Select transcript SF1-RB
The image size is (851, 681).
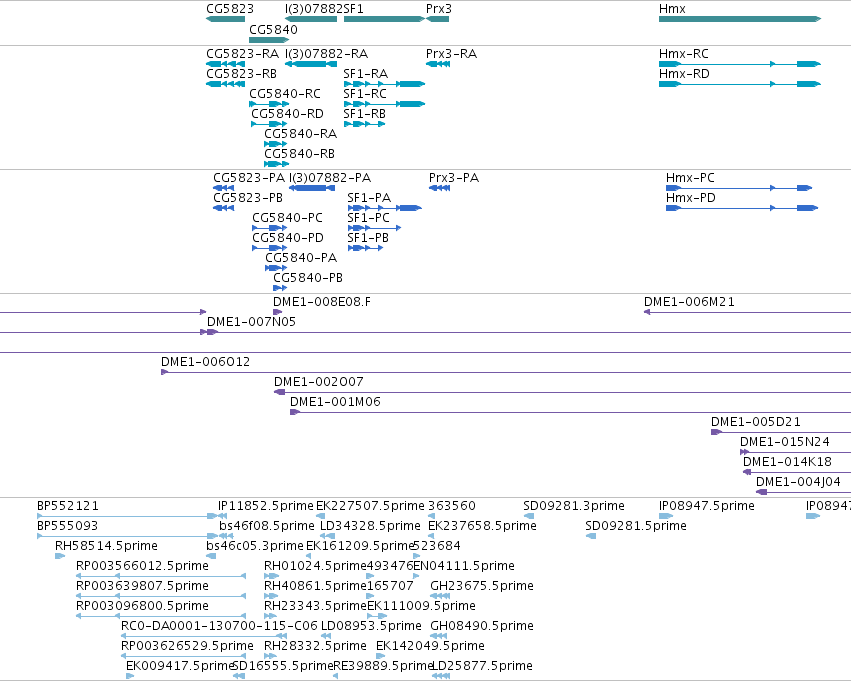pyautogui.click(x=365, y=124)
